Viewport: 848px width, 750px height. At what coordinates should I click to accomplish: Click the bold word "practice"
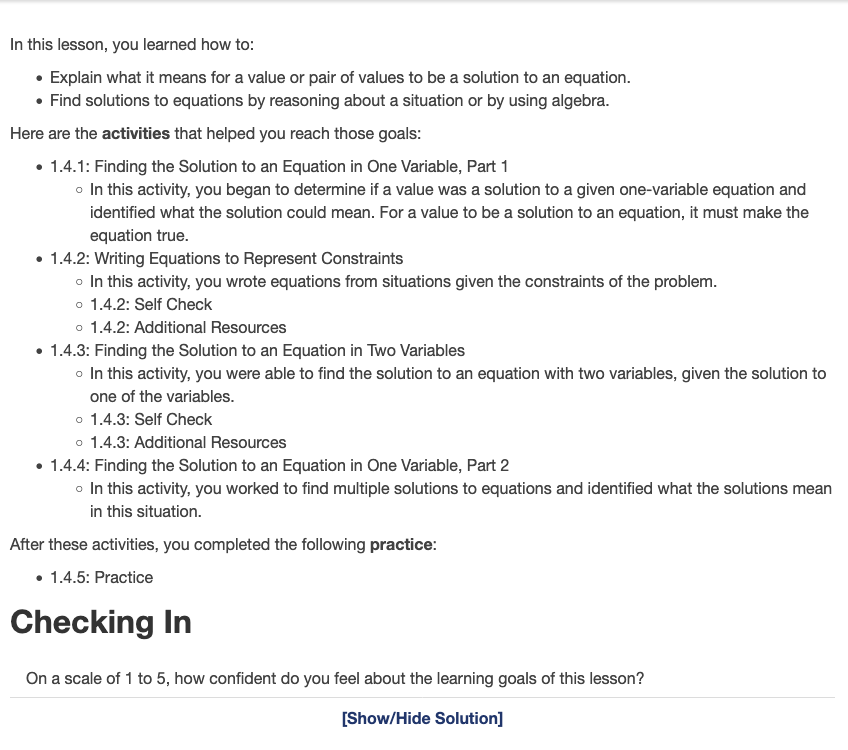pos(401,545)
